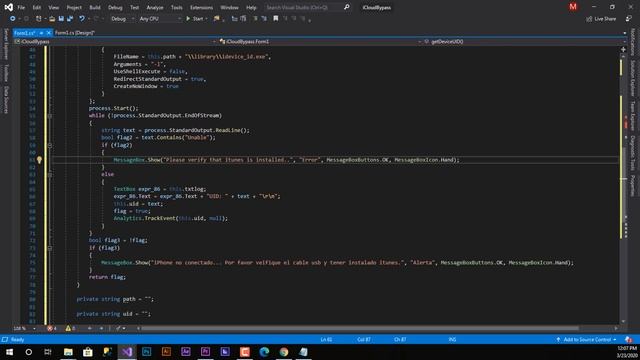
Task: Click the Ready status text
Action: tap(18, 340)
